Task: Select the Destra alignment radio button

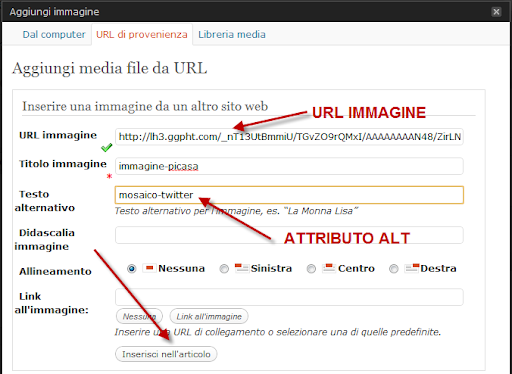Action: pyautogui.click(x=394, y=269)
